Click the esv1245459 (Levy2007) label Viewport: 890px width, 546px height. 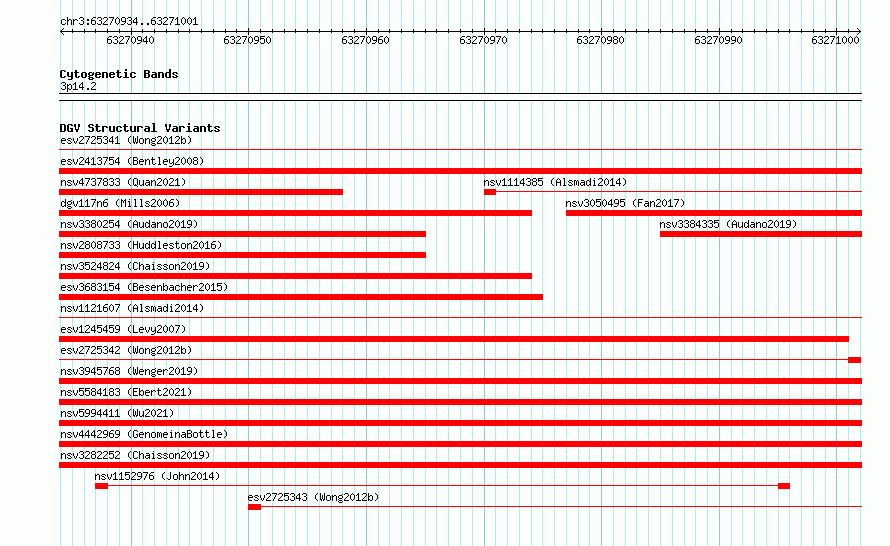click(x=123, y=329)
